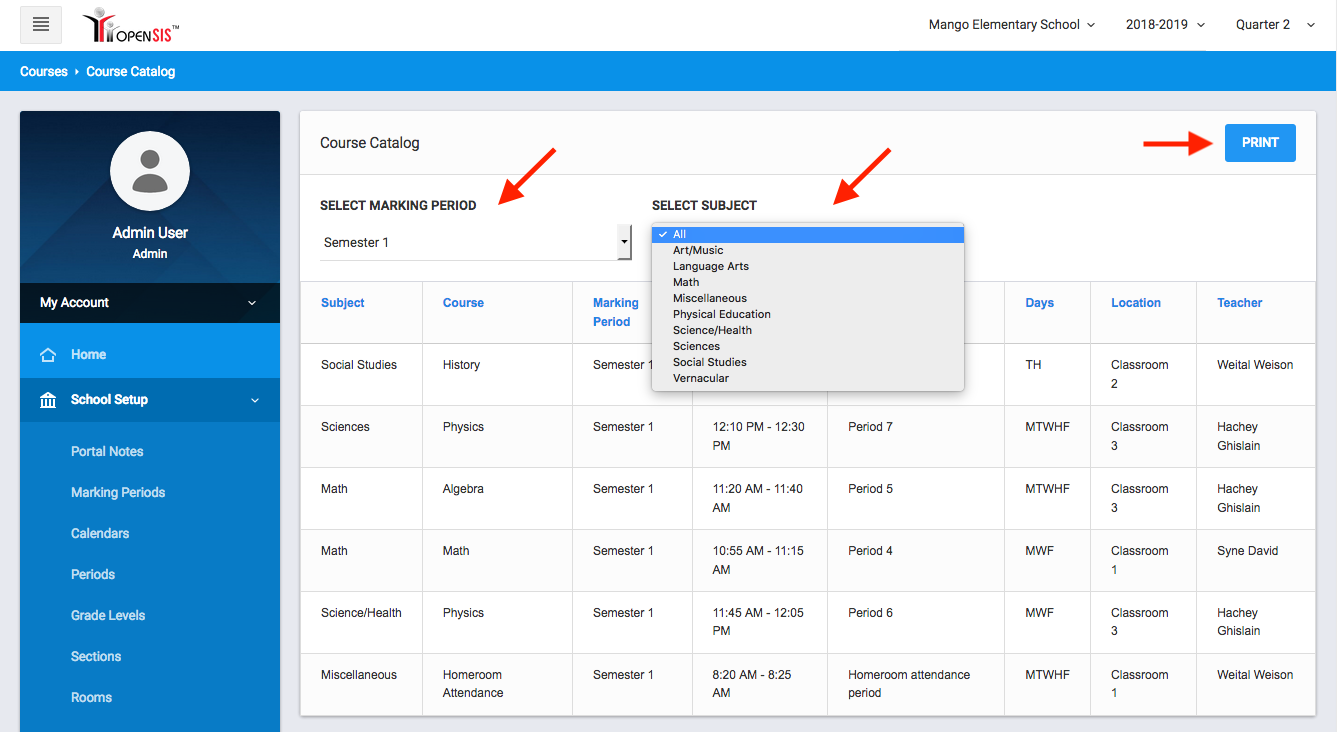Choose Physical Education in subject list

721,314
